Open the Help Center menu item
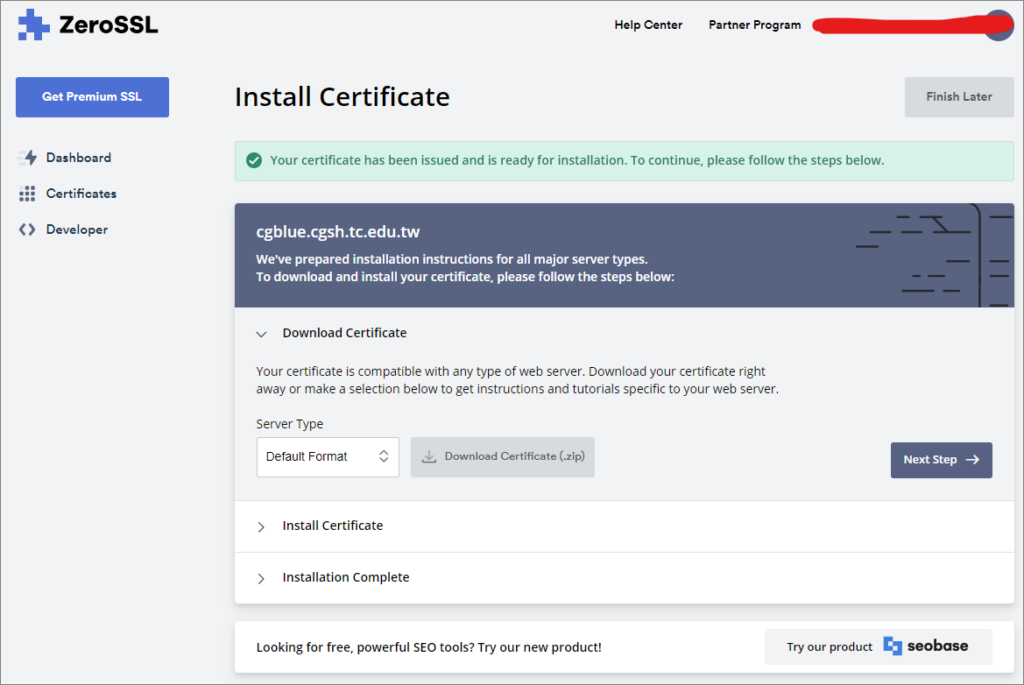The width and height of the screenshot is (1024, 685). click(x=648, y=25)
